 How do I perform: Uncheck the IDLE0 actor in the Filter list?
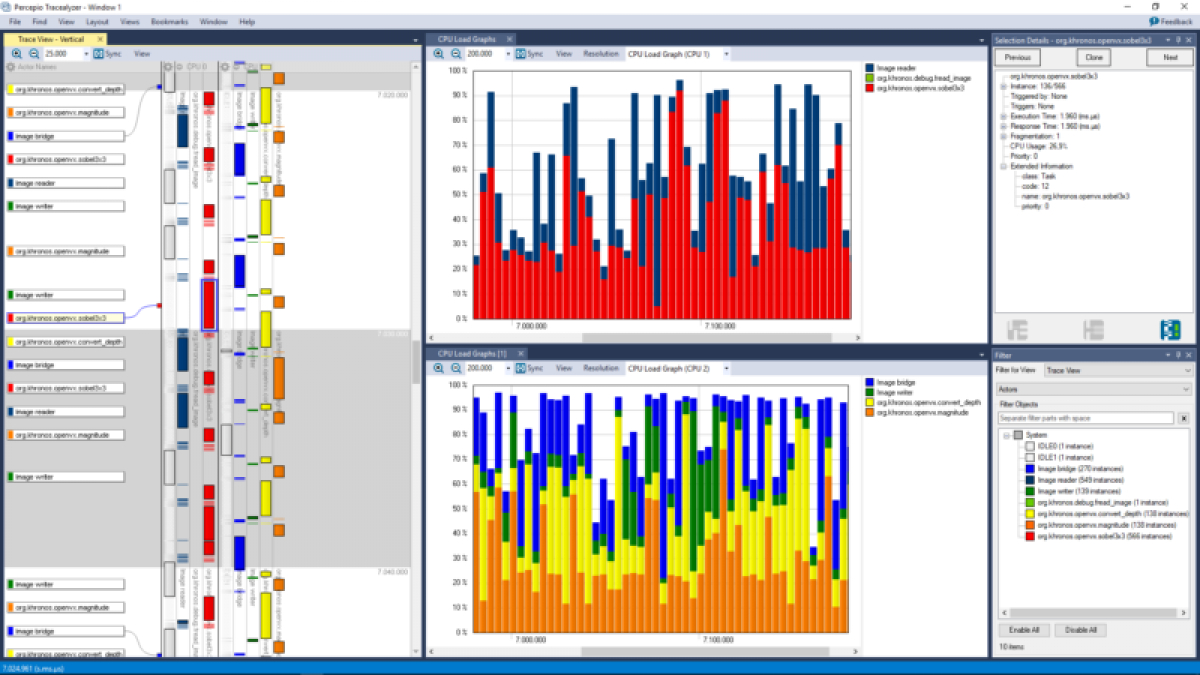tap(1031, 446)
